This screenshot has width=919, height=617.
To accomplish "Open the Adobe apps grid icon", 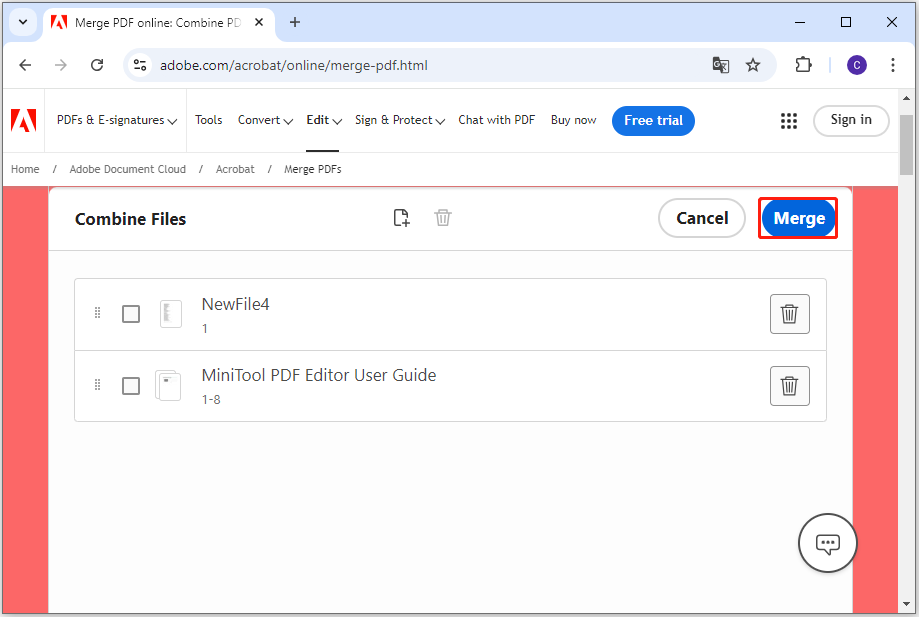I will pyautogui.click(x=789, y=121).
